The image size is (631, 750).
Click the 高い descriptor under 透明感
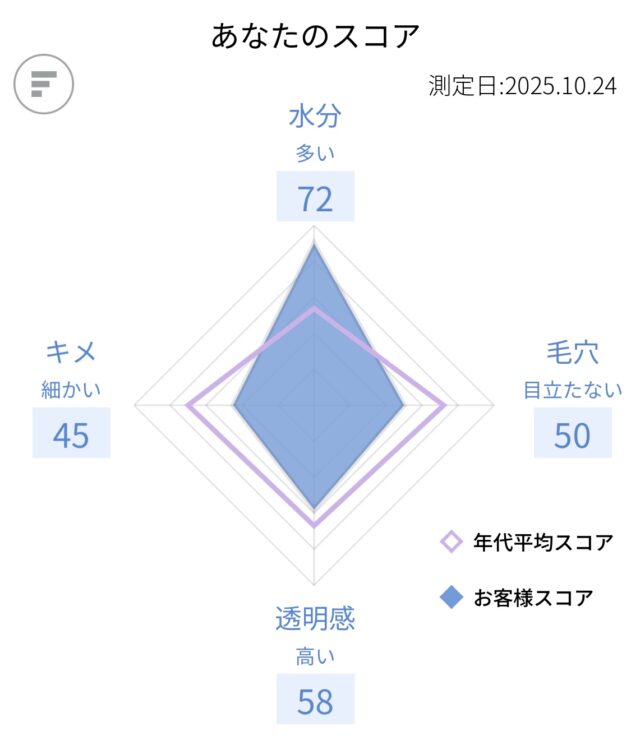pos(315,656)
